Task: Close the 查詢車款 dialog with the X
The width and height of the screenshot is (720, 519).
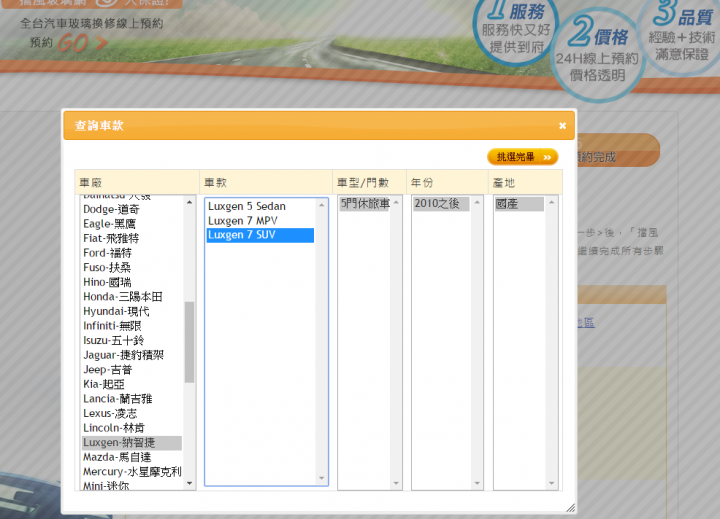Action: [x=562, y=125]
